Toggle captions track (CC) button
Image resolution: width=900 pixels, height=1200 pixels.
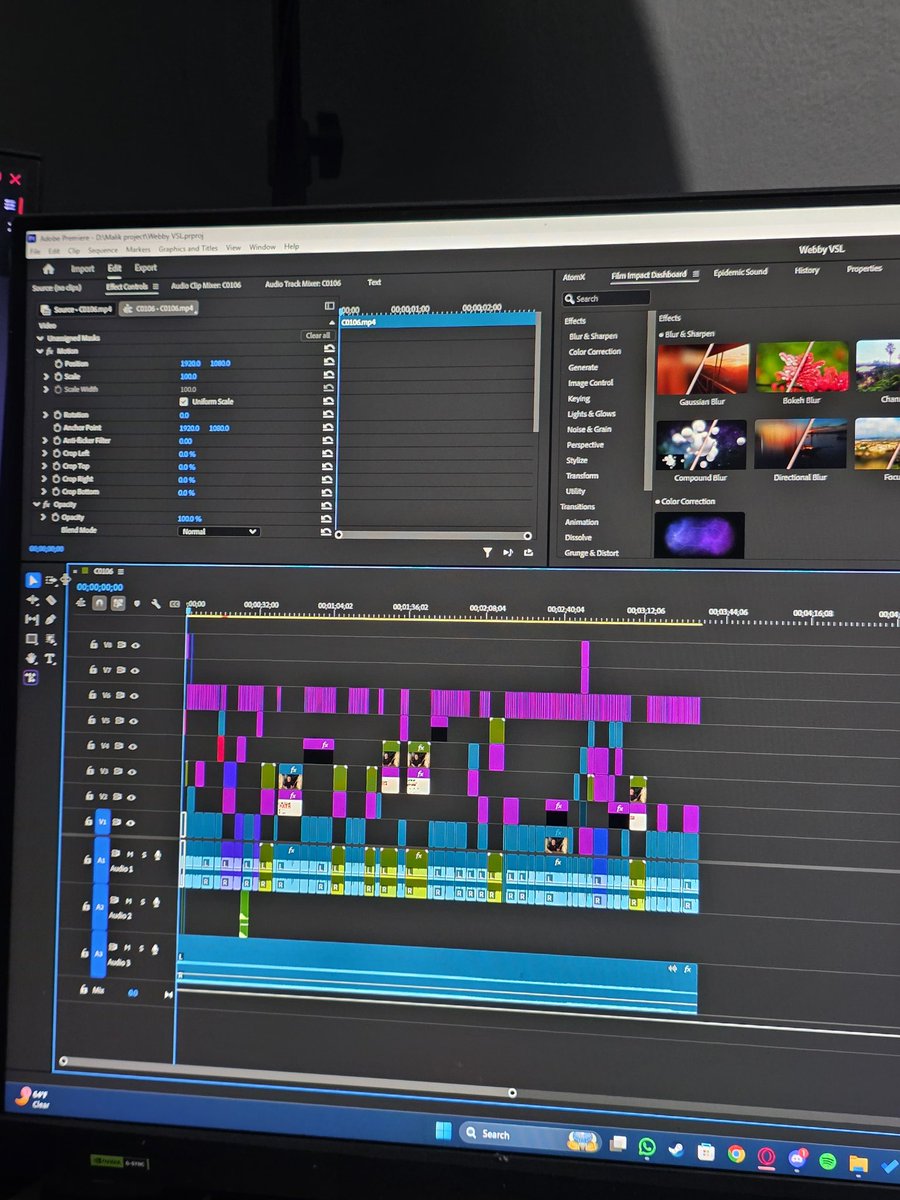pos(174,604)
